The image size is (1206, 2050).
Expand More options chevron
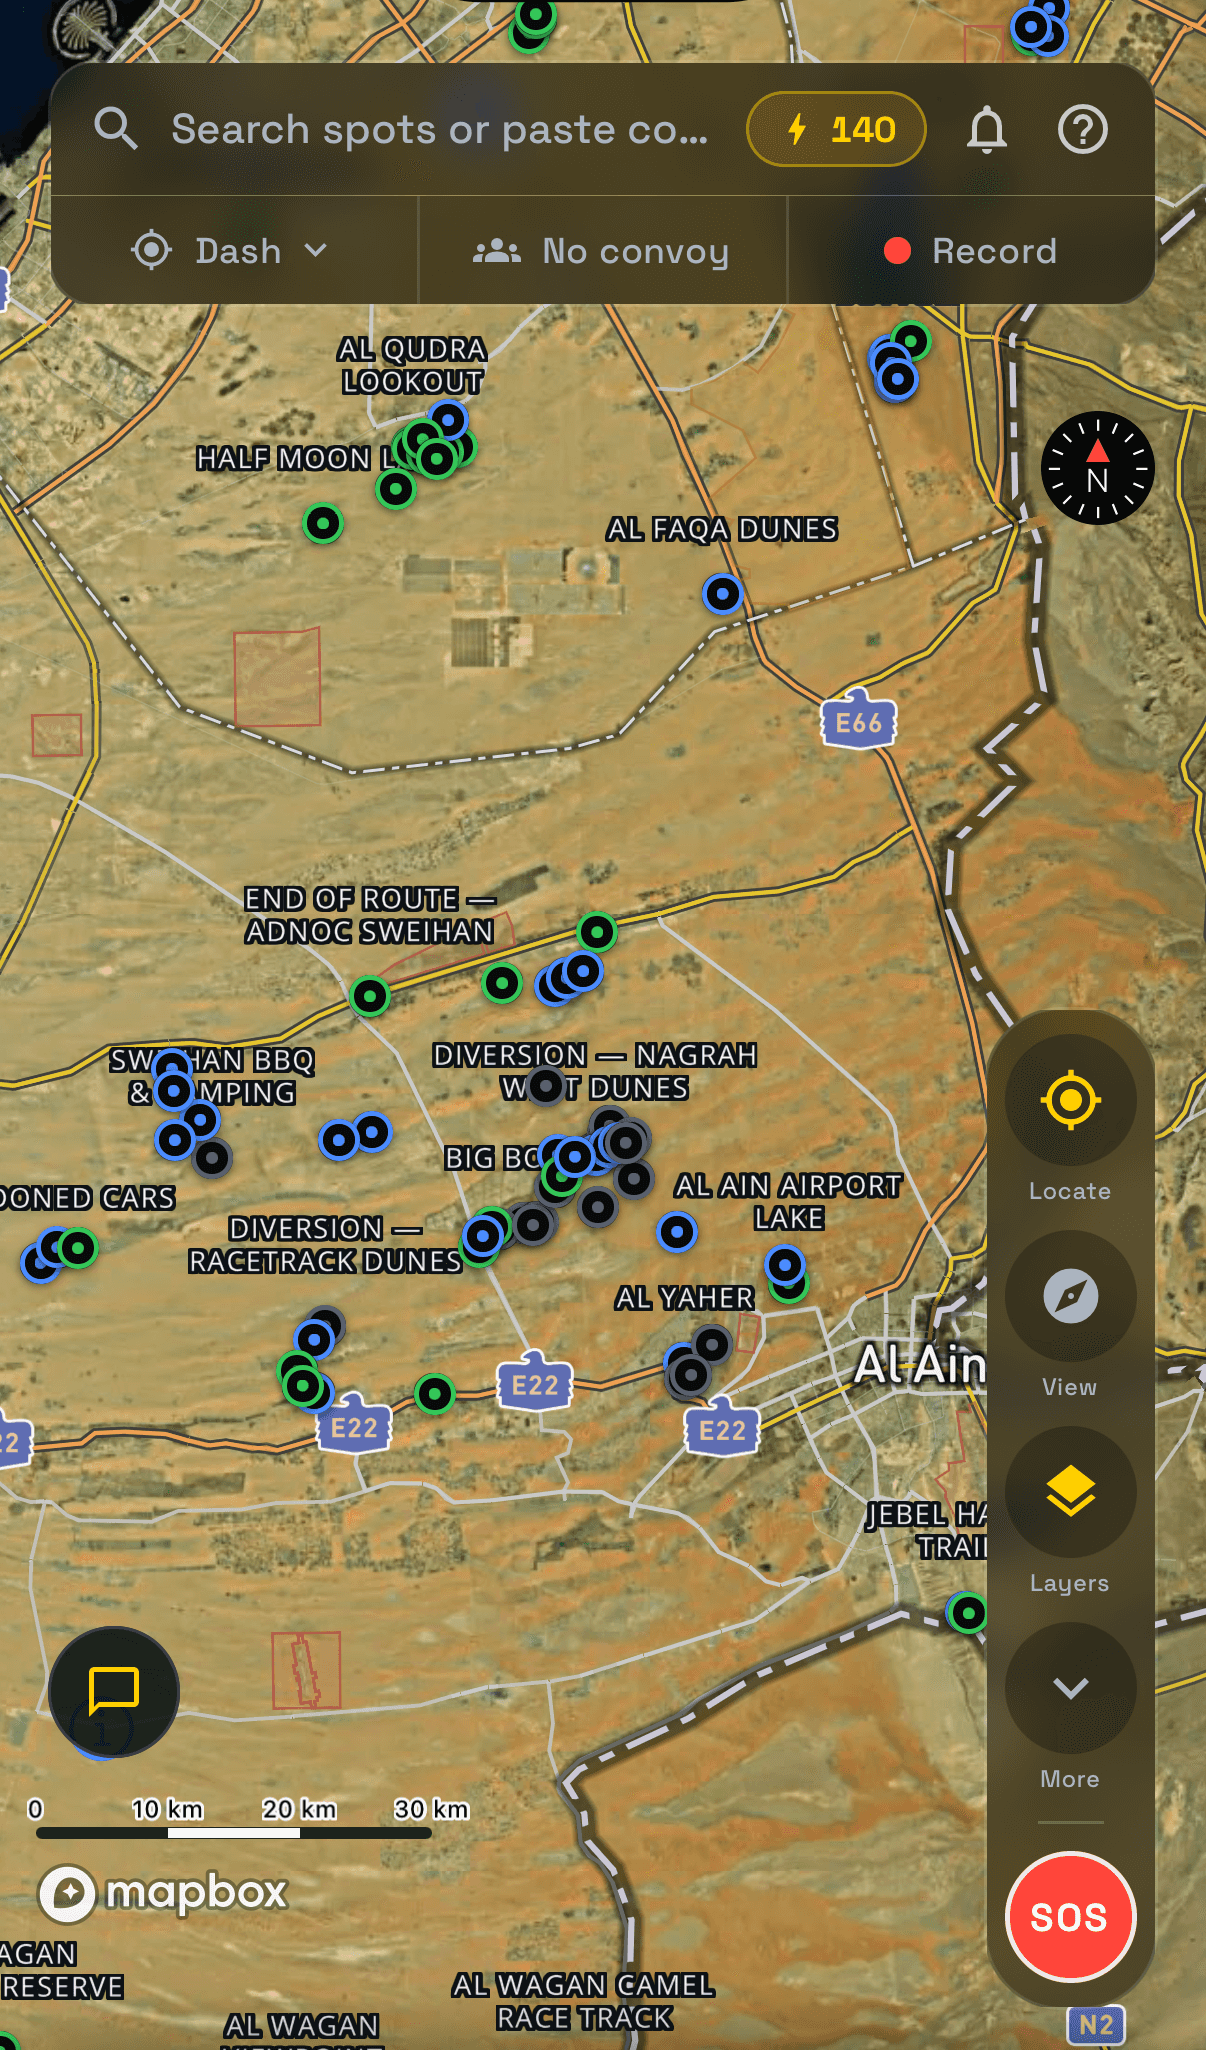pos(1070,1688)
